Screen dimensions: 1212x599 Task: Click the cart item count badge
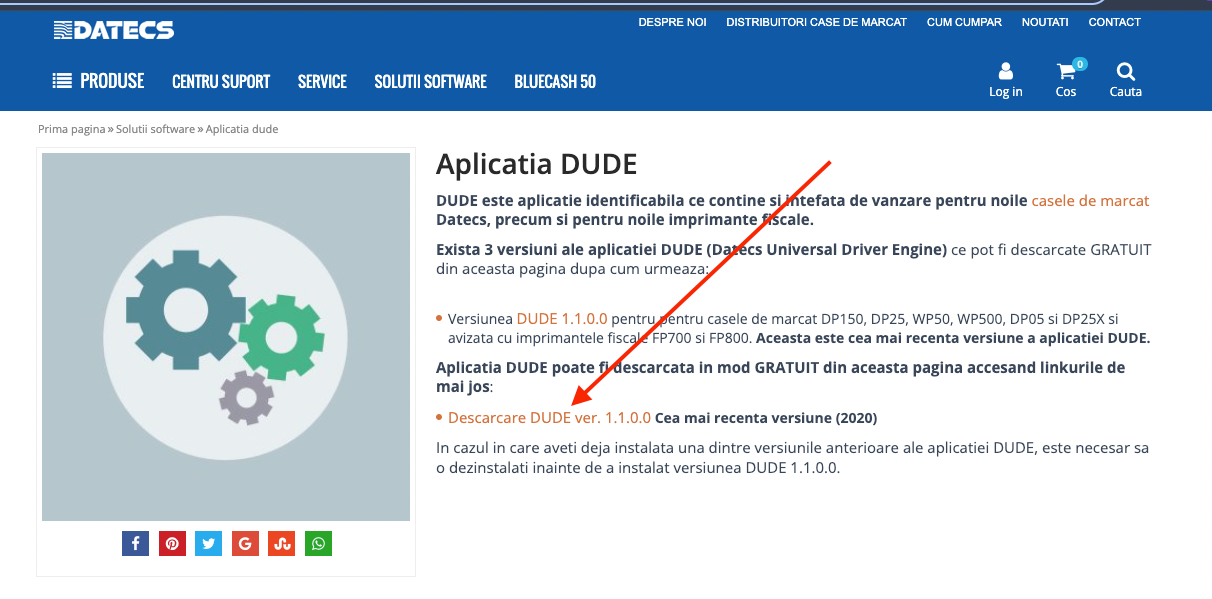tap(1080, 64)
